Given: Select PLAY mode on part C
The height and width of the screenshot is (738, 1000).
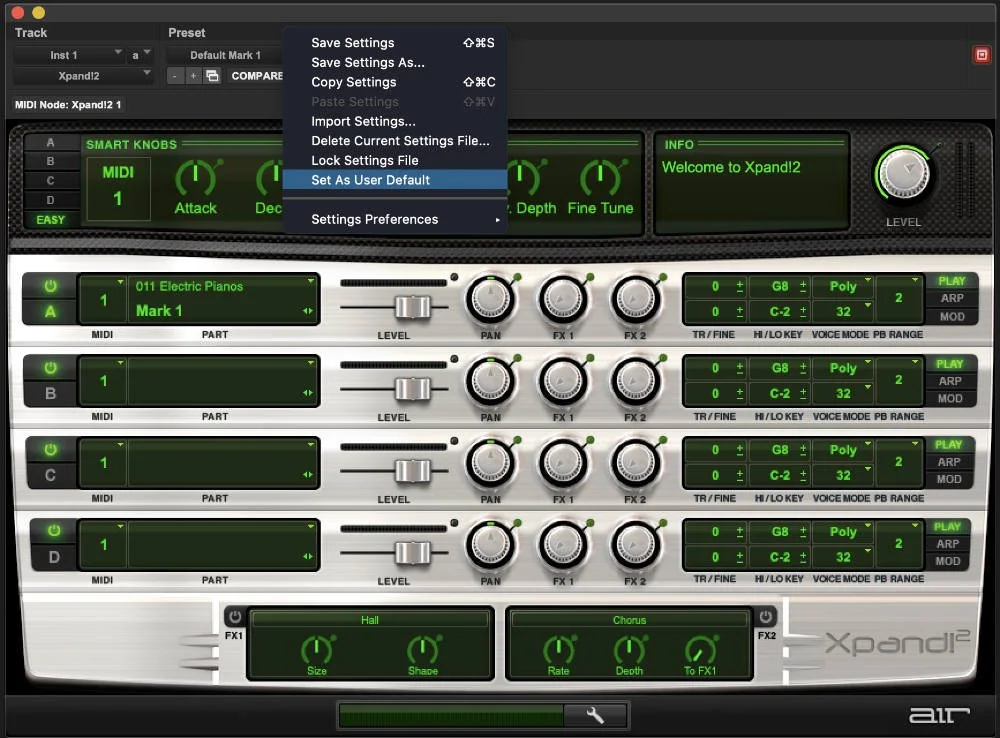Looking at the screenshot, I should coord(948,445).
